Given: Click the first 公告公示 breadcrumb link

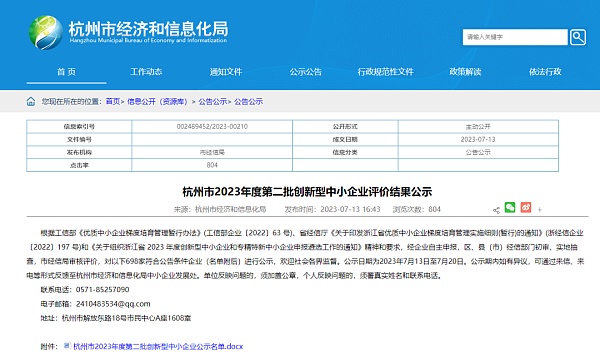Looking at the screenshot, I should [212, 101].
